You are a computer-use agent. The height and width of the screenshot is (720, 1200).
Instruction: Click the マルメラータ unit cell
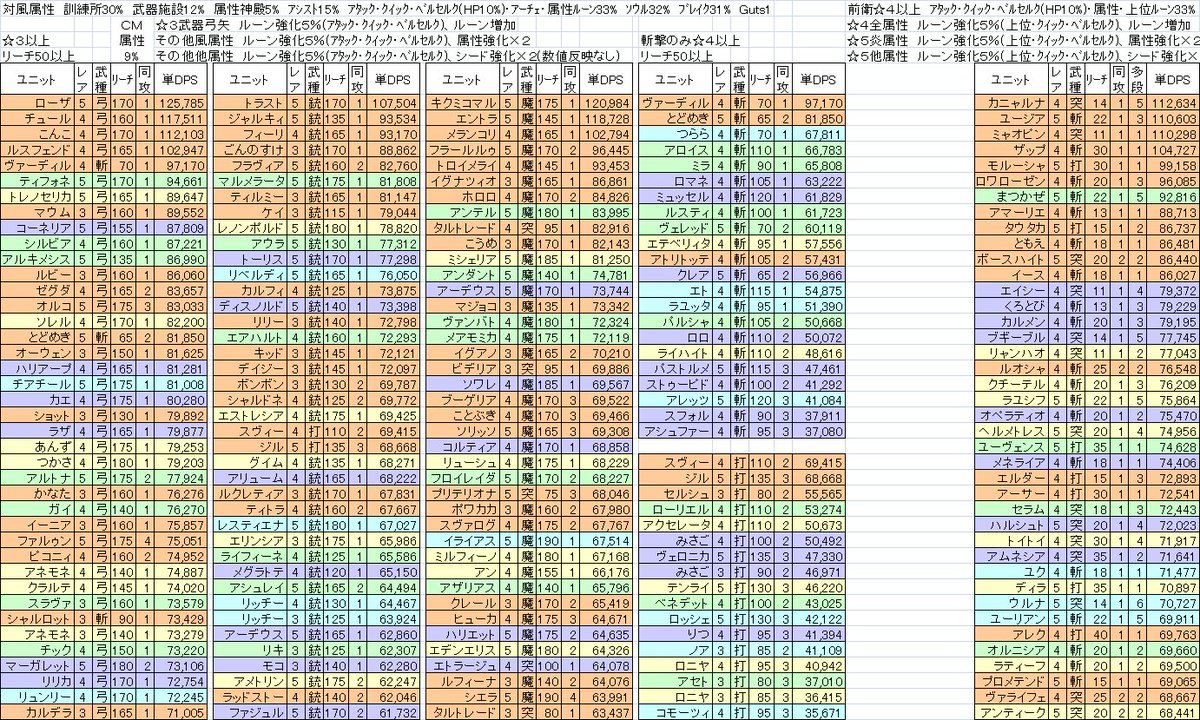(x=250, y=182)
